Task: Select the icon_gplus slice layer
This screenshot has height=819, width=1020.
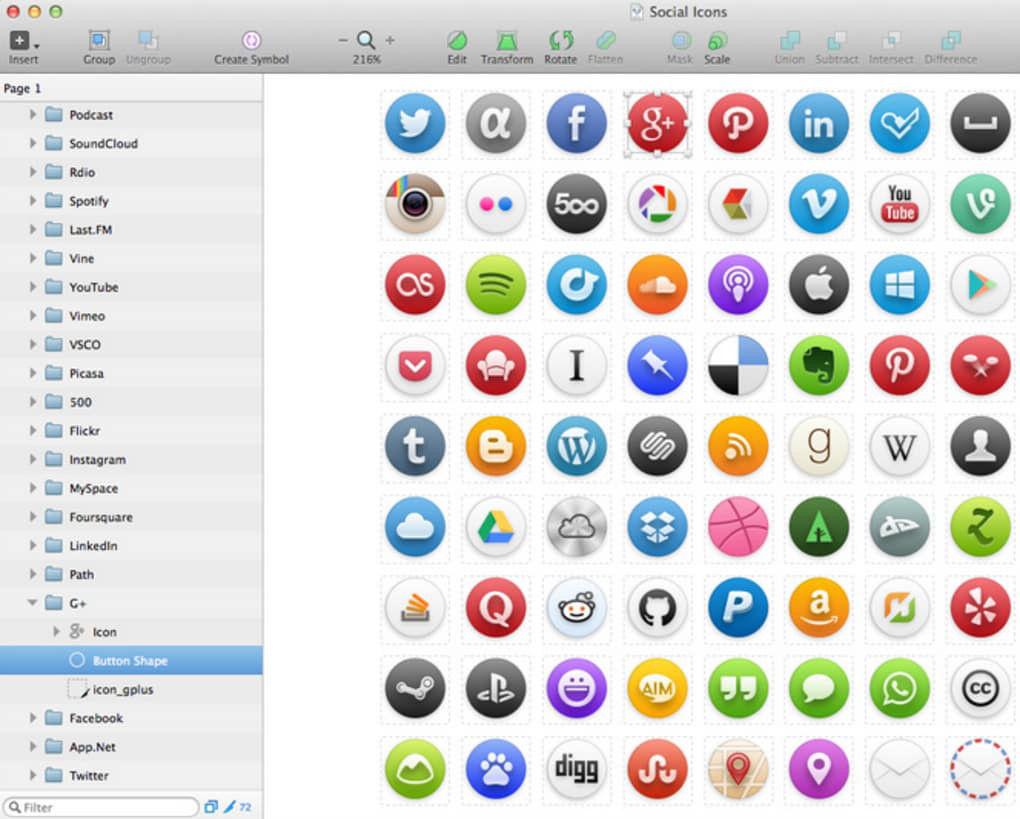Action: coord(131,689)
